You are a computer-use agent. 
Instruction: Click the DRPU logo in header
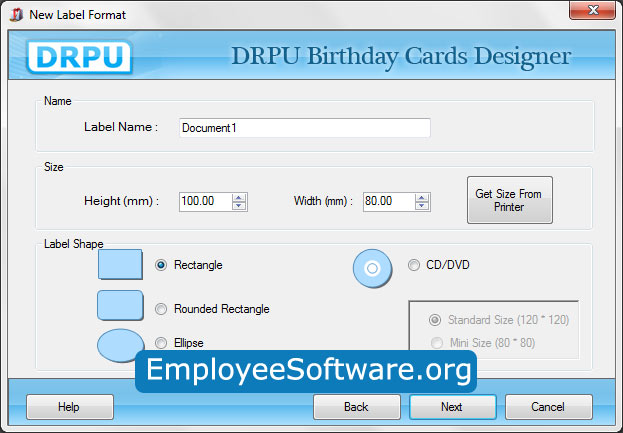[80, 55]
